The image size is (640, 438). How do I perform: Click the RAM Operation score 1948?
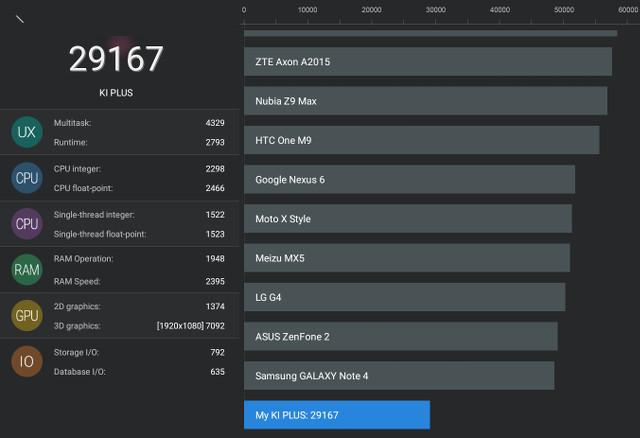[x=215, y=258]
